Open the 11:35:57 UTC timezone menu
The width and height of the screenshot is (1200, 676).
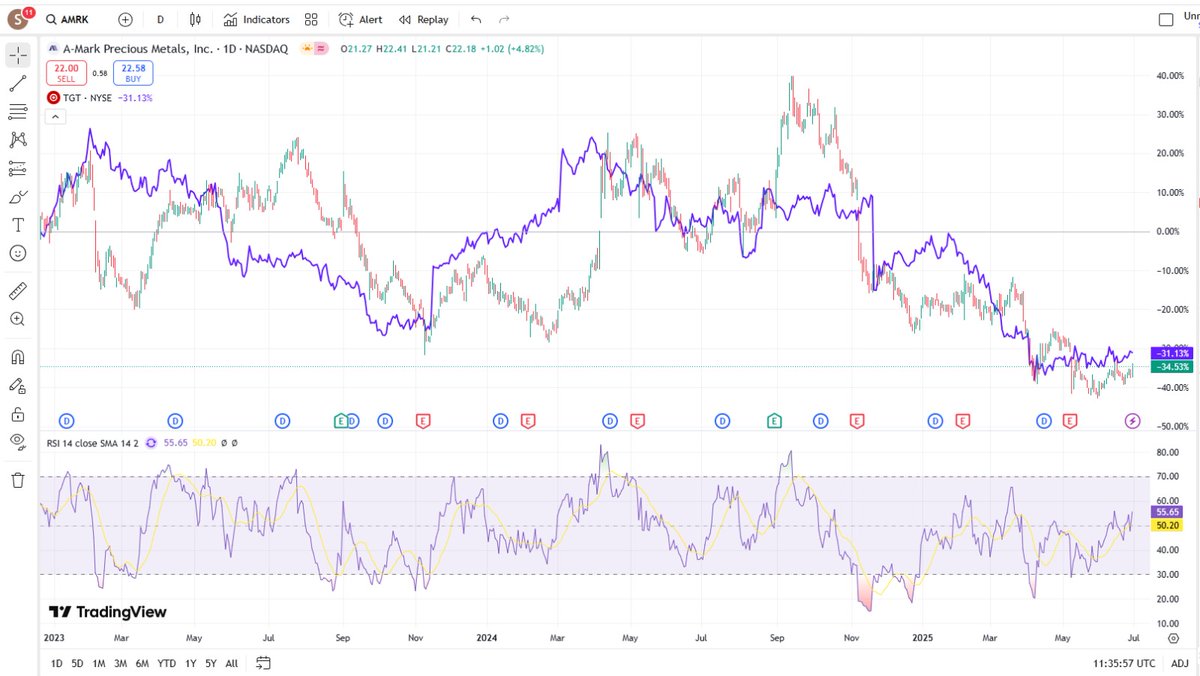(x=1125, y=663)
